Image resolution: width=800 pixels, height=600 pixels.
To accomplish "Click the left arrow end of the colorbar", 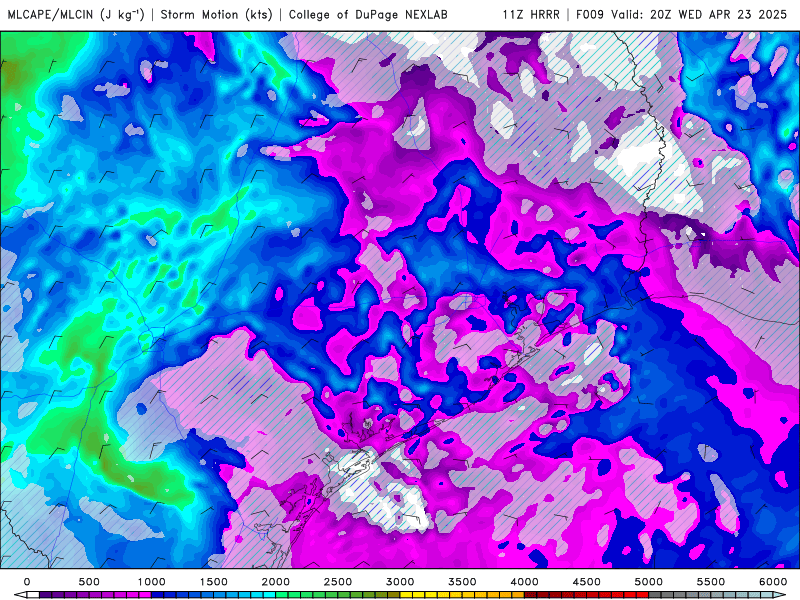I will coord(19,595).
